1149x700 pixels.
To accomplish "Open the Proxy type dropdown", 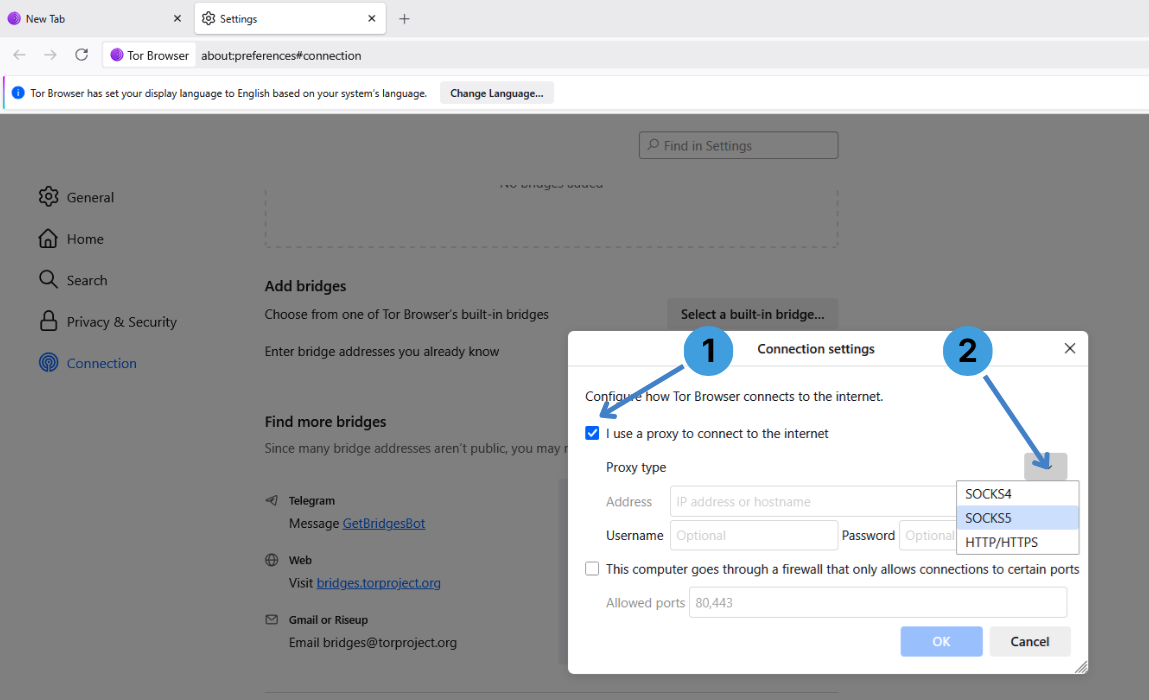I will coord(1046,466).
